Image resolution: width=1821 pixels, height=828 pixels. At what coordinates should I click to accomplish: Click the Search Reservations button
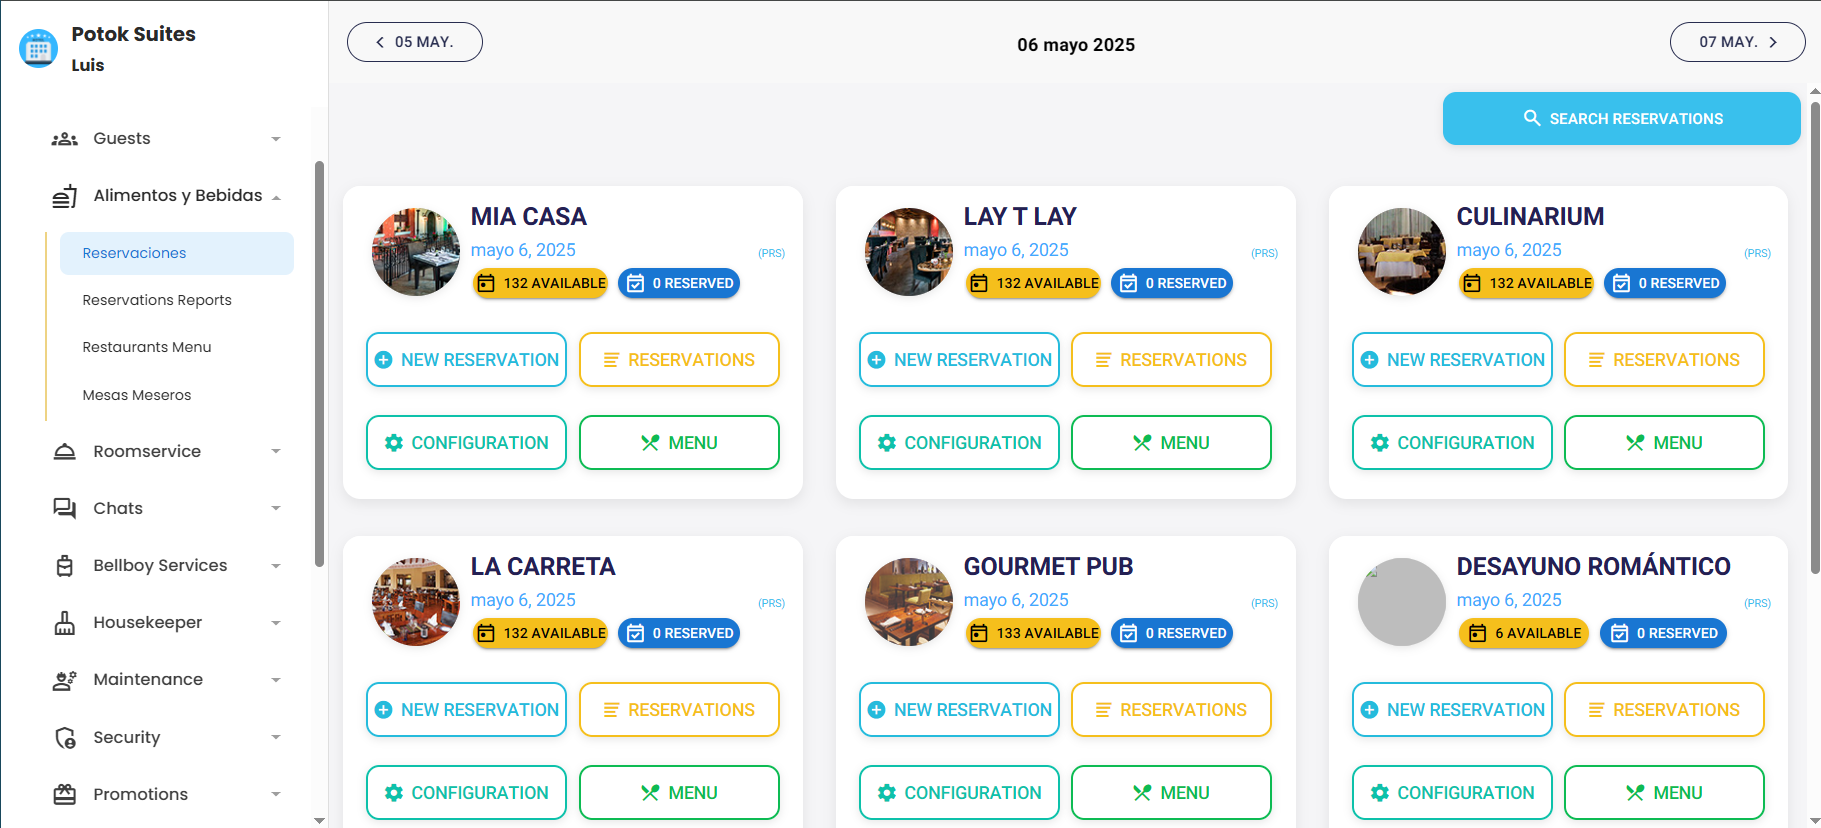click(x=1622, y=118)
